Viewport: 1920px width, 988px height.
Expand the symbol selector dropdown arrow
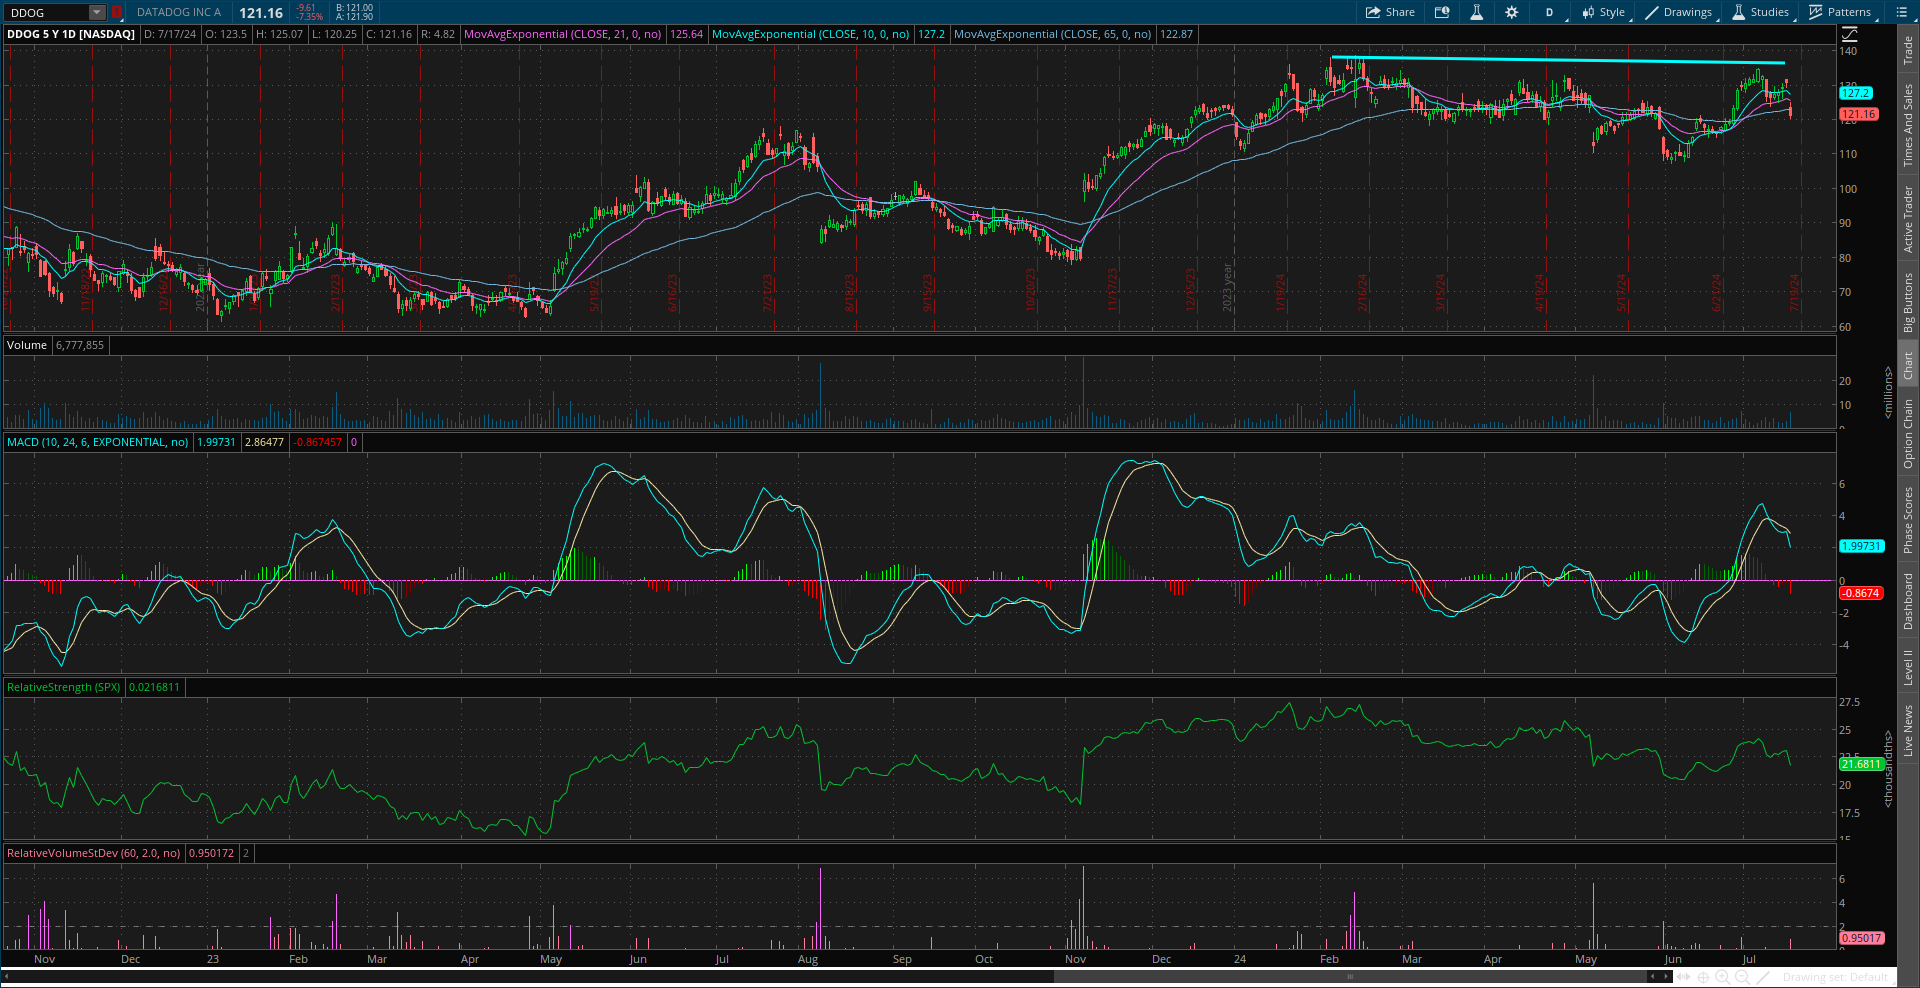97,13
